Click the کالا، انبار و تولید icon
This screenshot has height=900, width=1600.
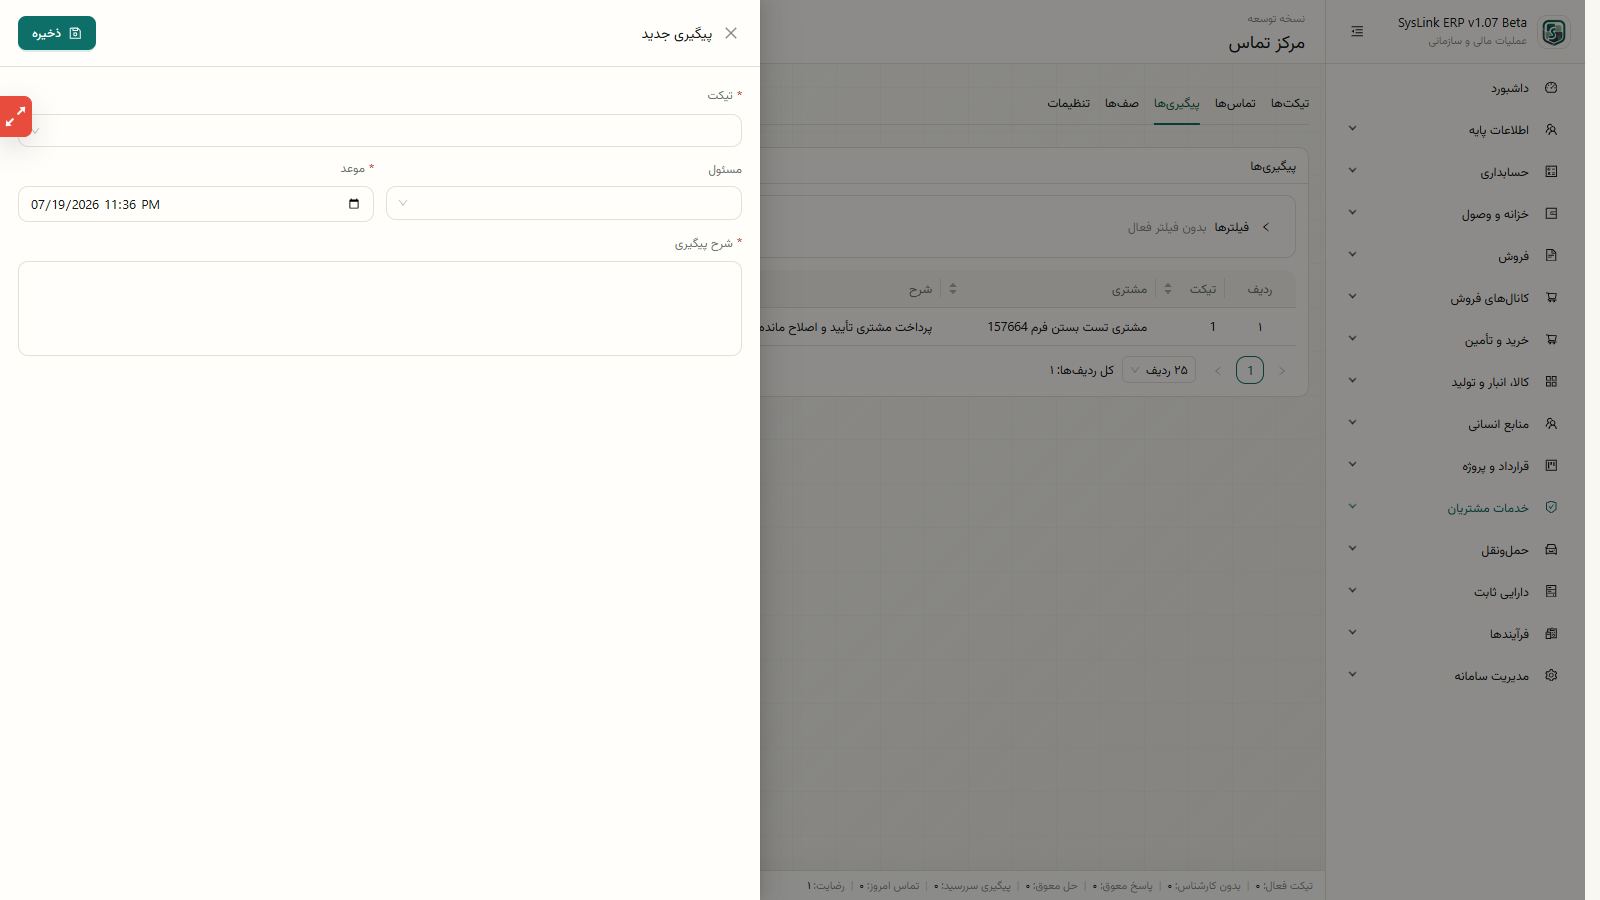point(1551,382)
